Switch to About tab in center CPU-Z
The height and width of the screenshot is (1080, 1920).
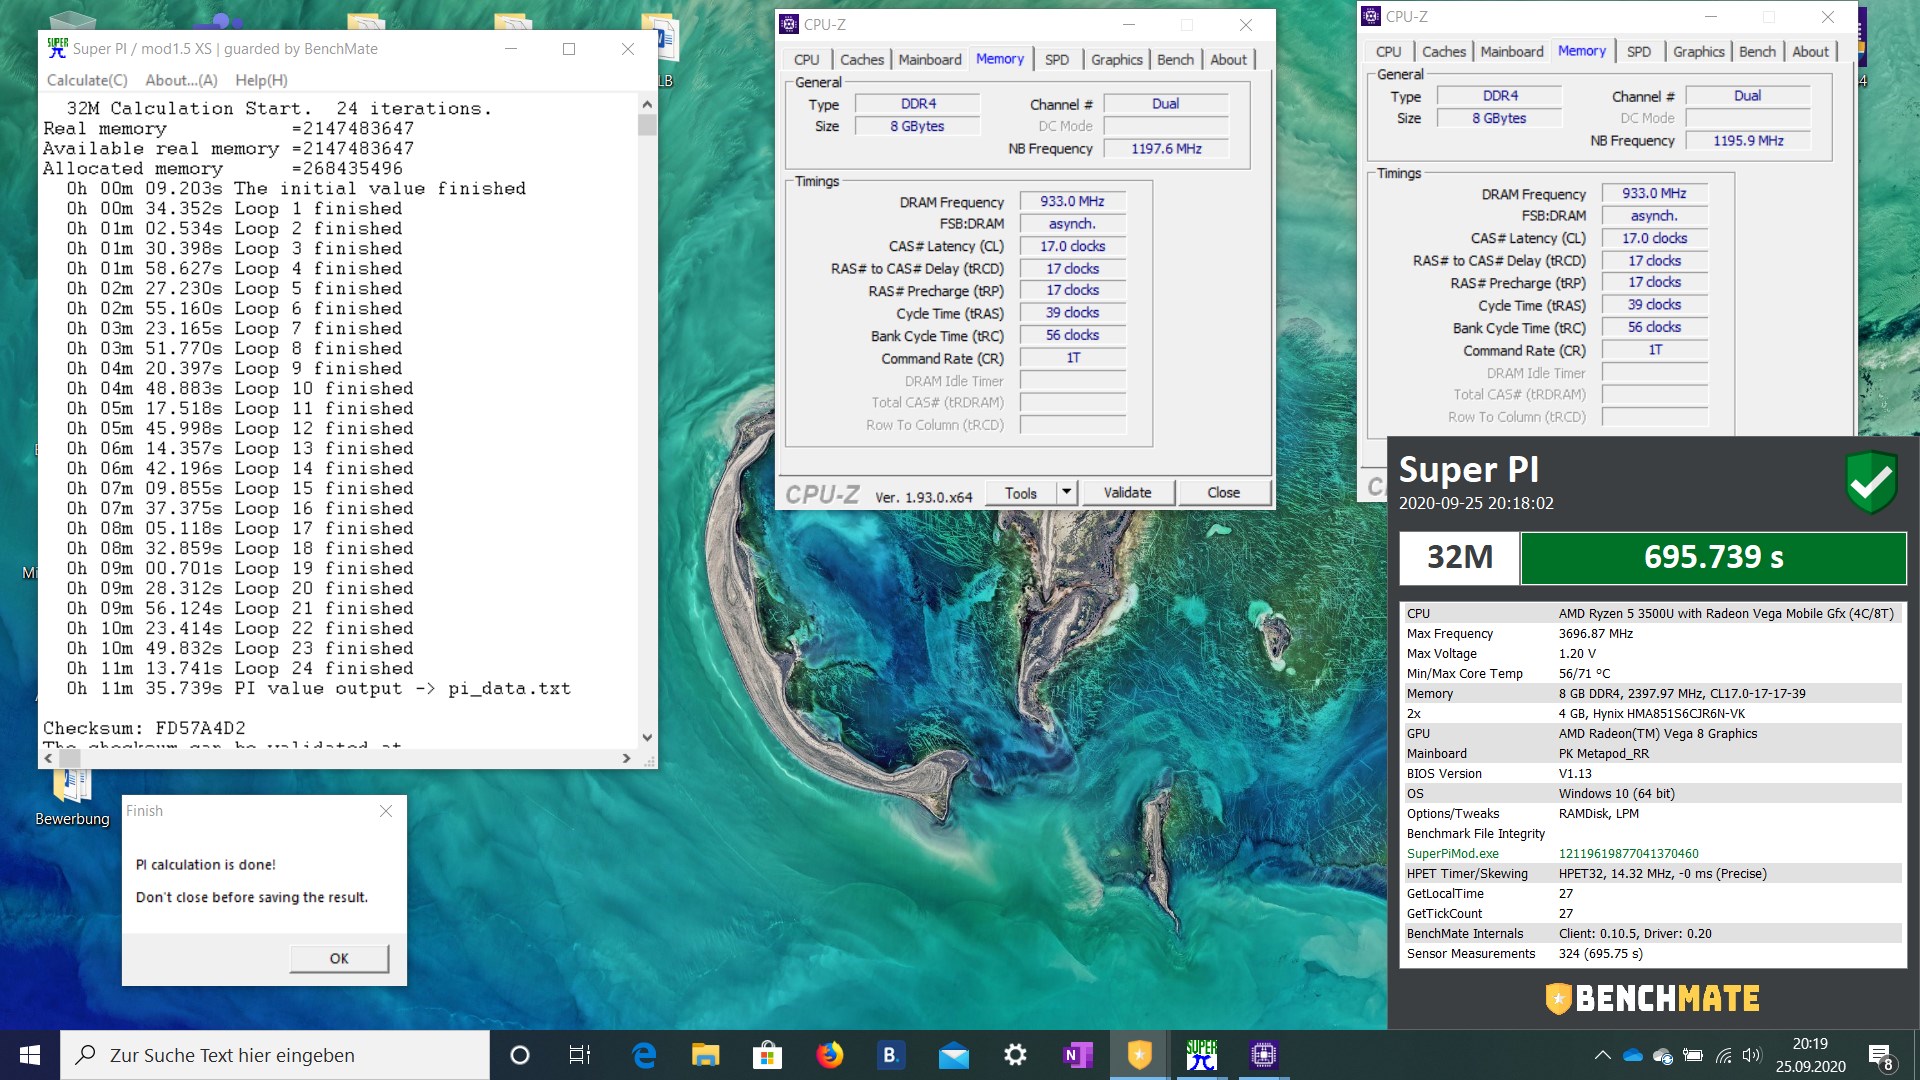[x=1228, y=60]
